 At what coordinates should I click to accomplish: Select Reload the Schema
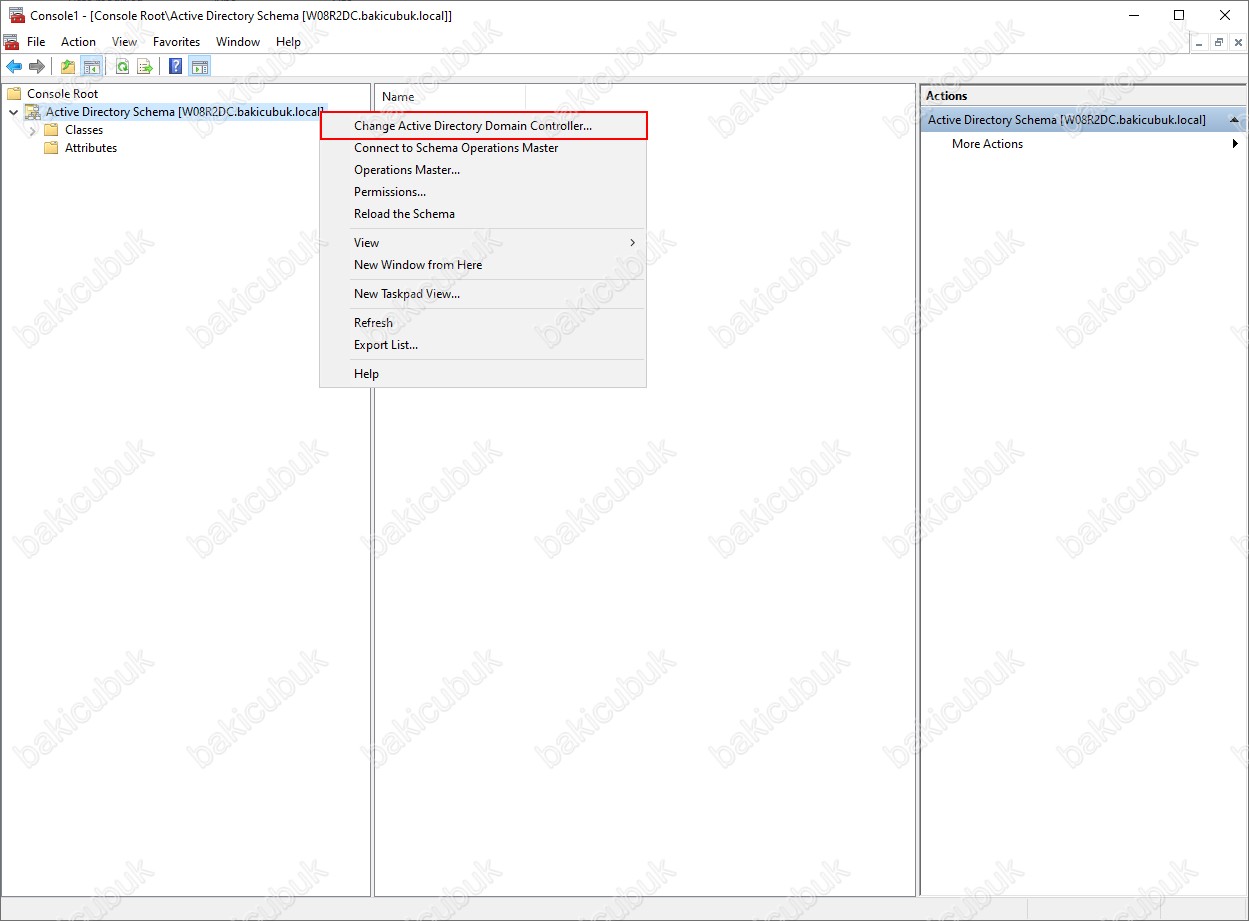click(x=483, y=214)
